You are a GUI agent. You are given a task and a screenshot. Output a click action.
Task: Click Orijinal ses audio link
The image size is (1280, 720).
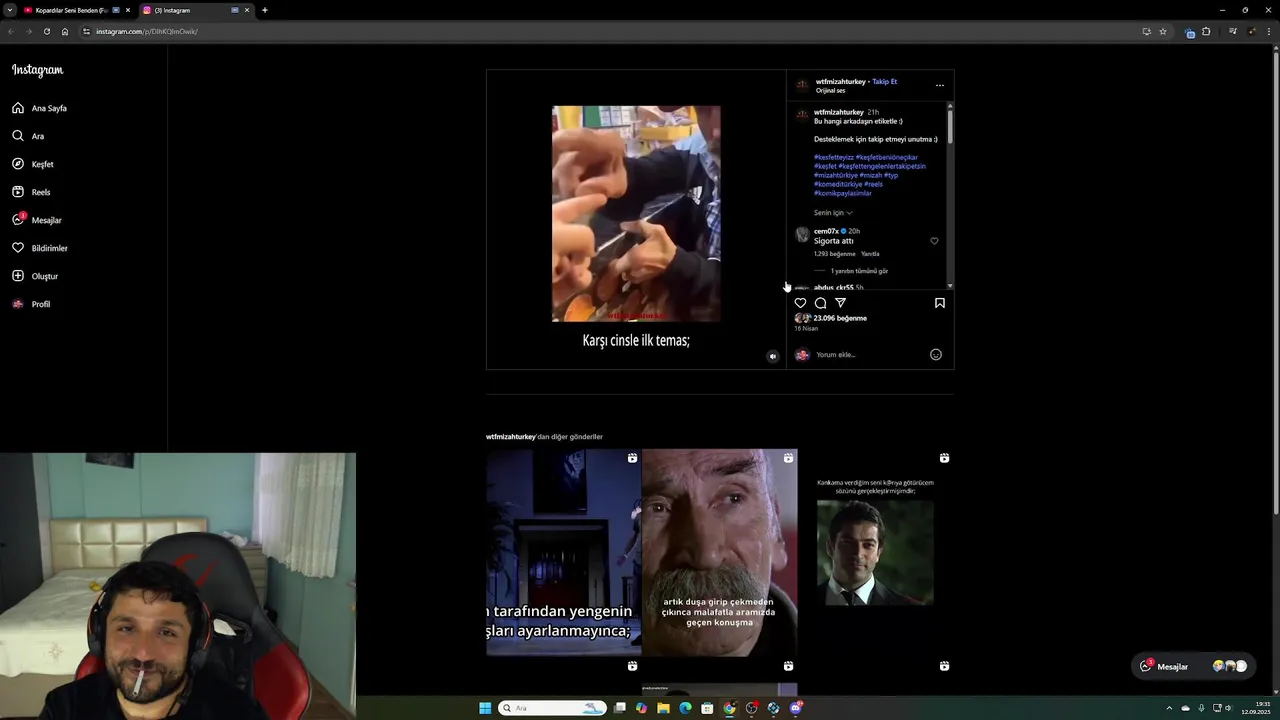tap(830, 90)
